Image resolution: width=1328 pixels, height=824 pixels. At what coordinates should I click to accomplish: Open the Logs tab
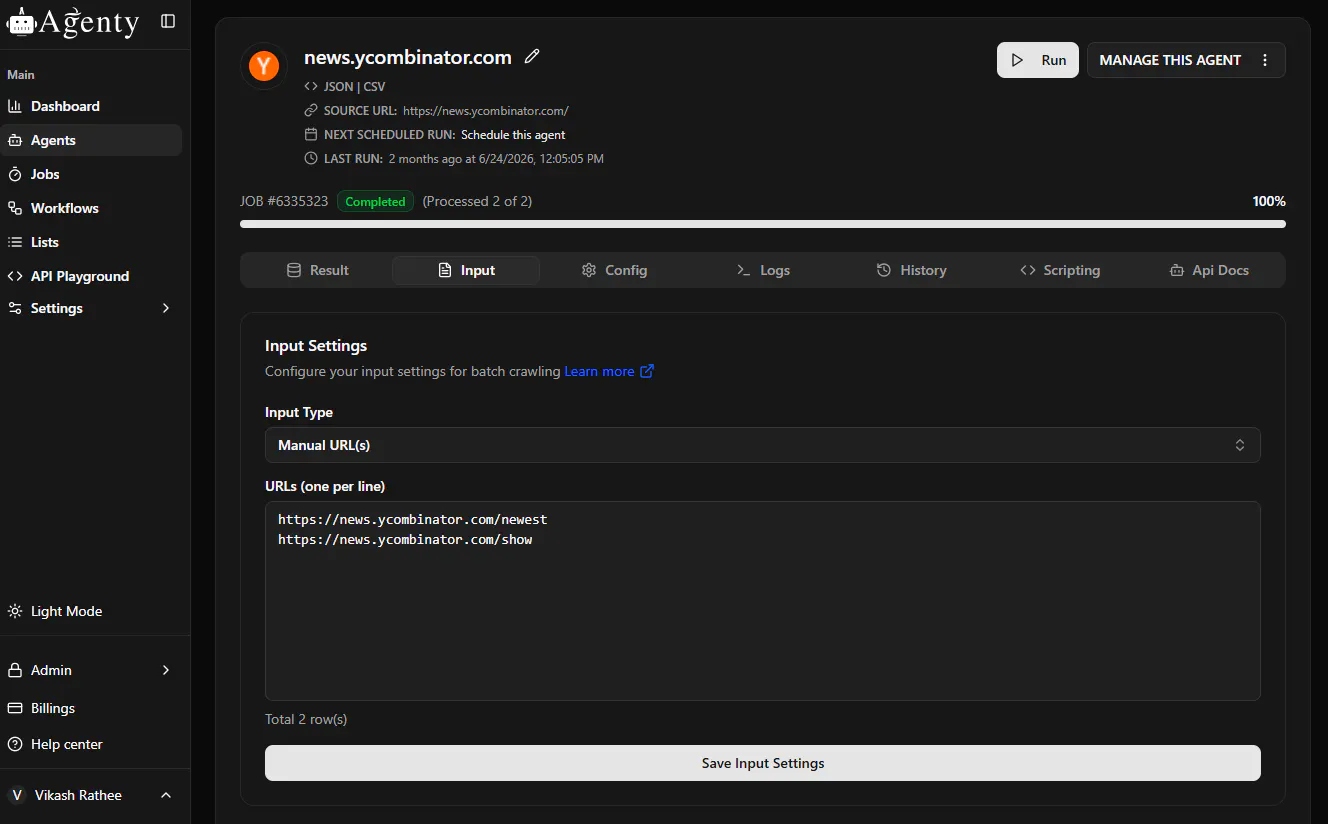click(763, 270)
